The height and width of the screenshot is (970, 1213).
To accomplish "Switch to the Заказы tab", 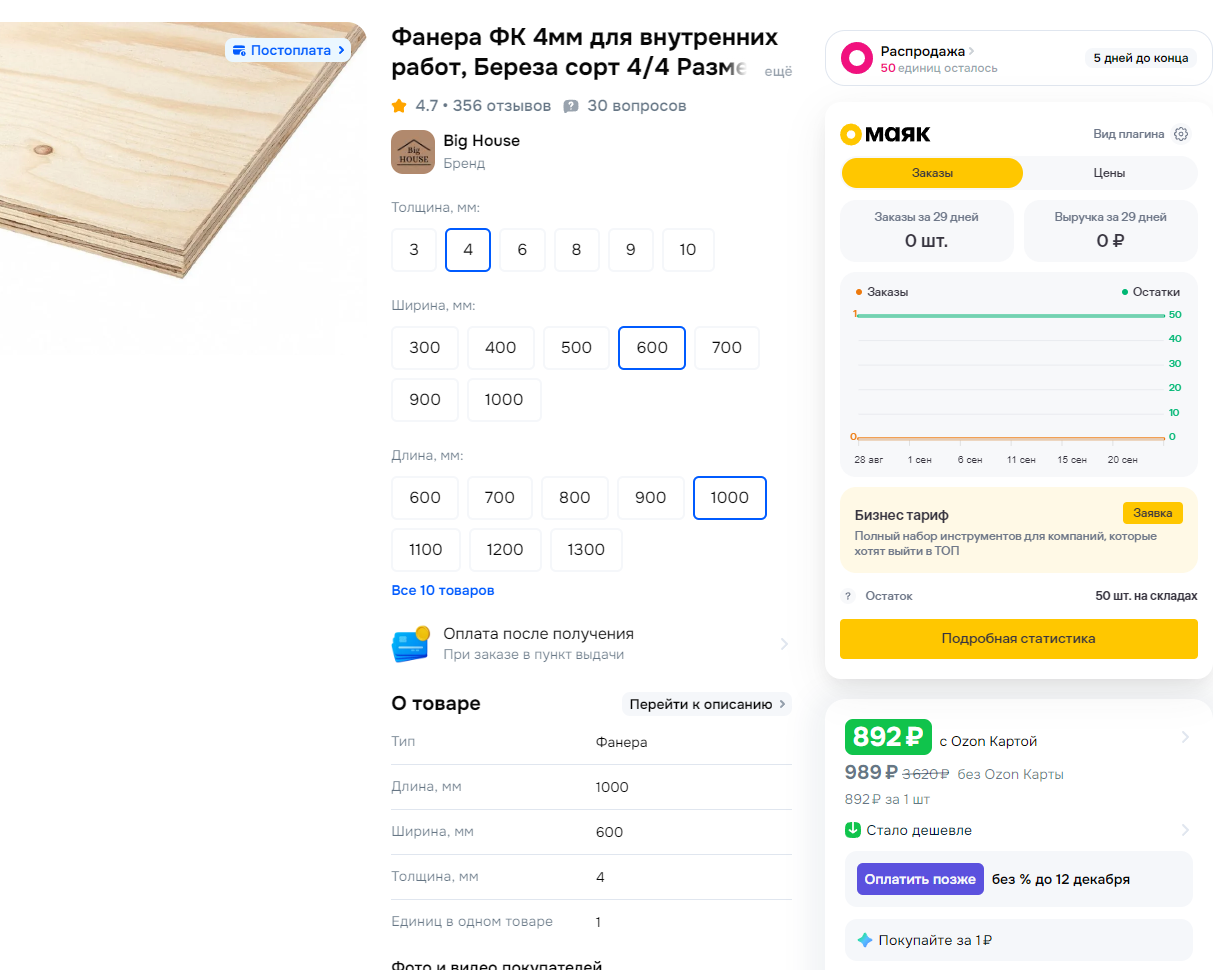I will [932, 173].
